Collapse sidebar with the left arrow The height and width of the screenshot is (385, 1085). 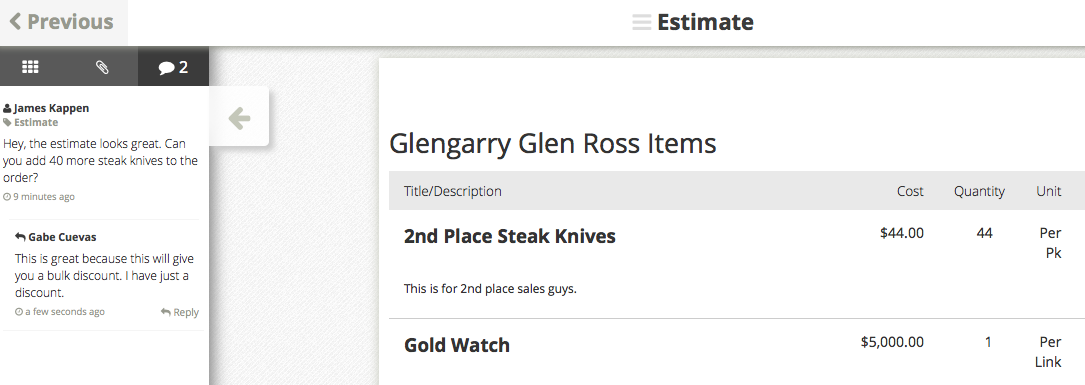tap(239, 117)
